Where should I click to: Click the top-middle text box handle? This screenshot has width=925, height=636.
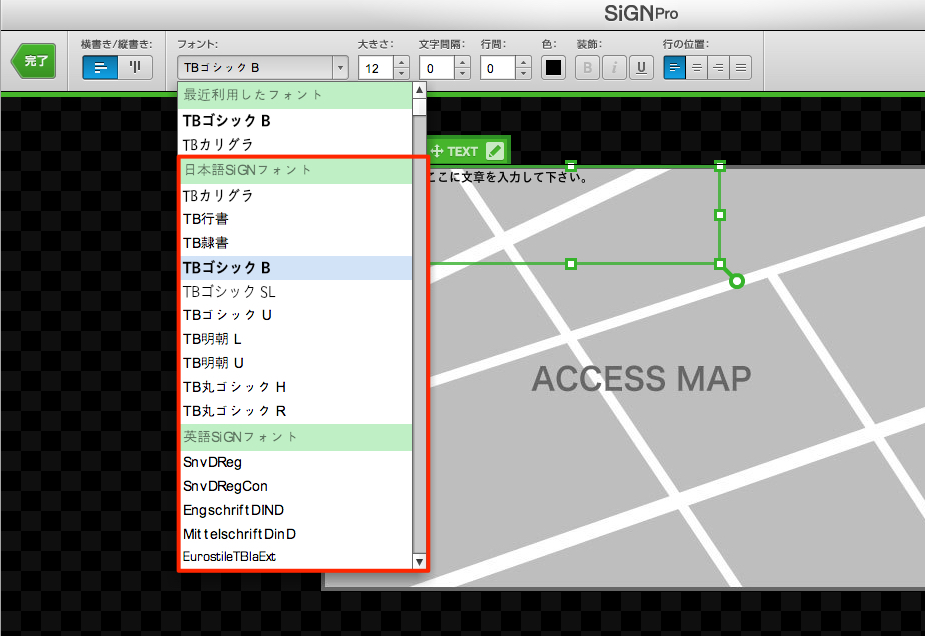click(x=570, y=166)
